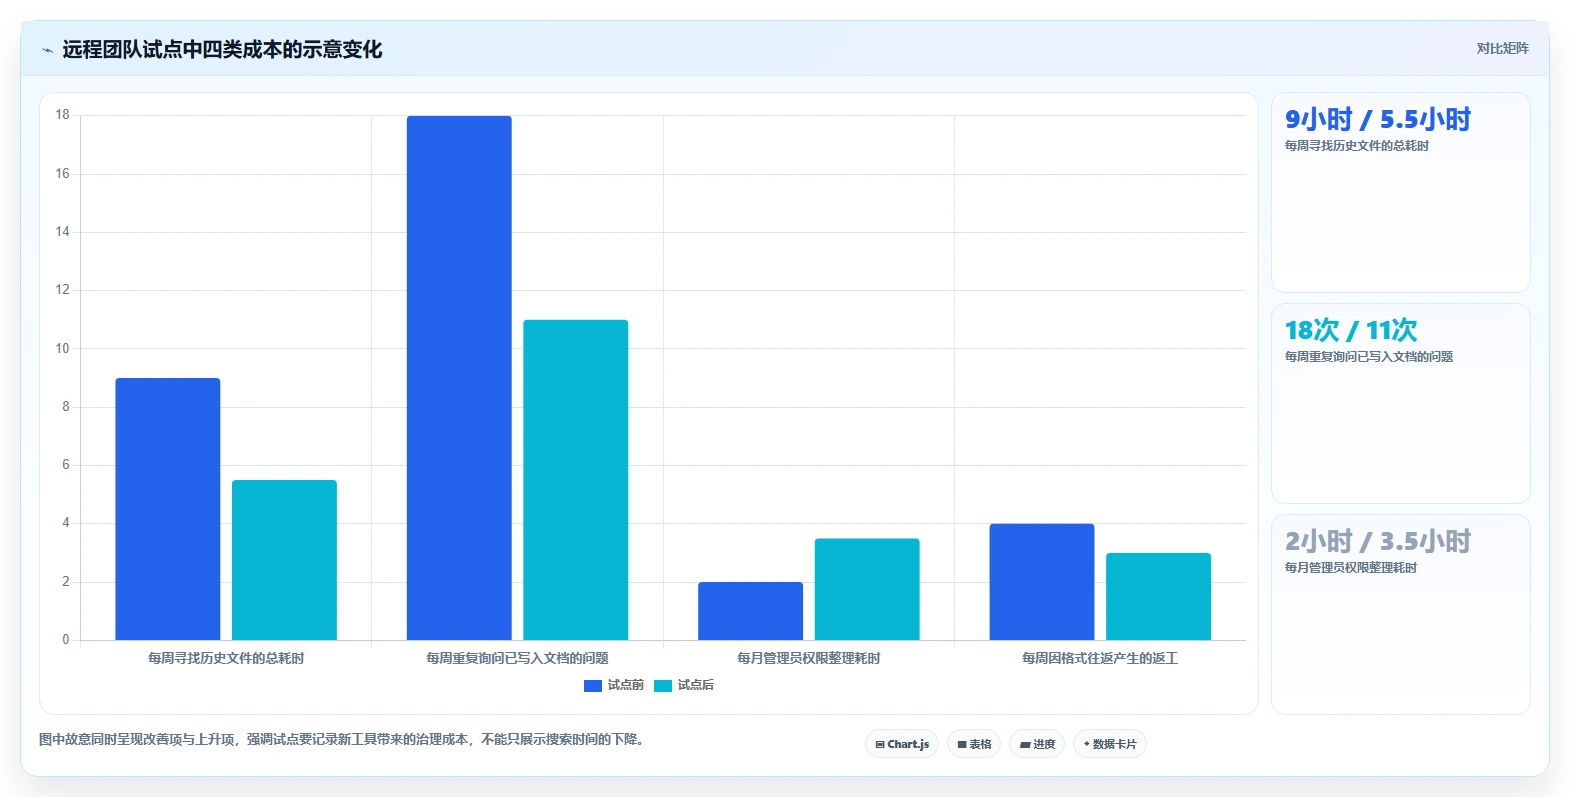
Task: Click the 试点前 legend label
Action: click(626, 685)
